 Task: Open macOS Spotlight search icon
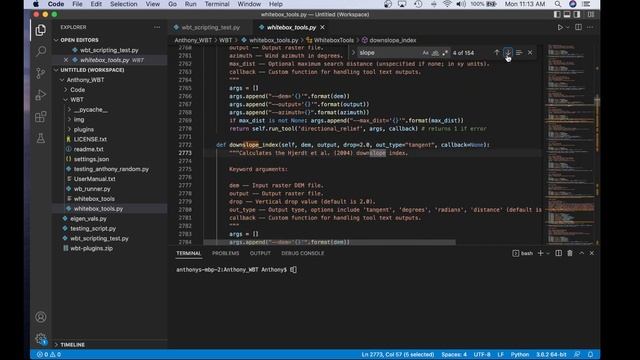coord(558,4)
